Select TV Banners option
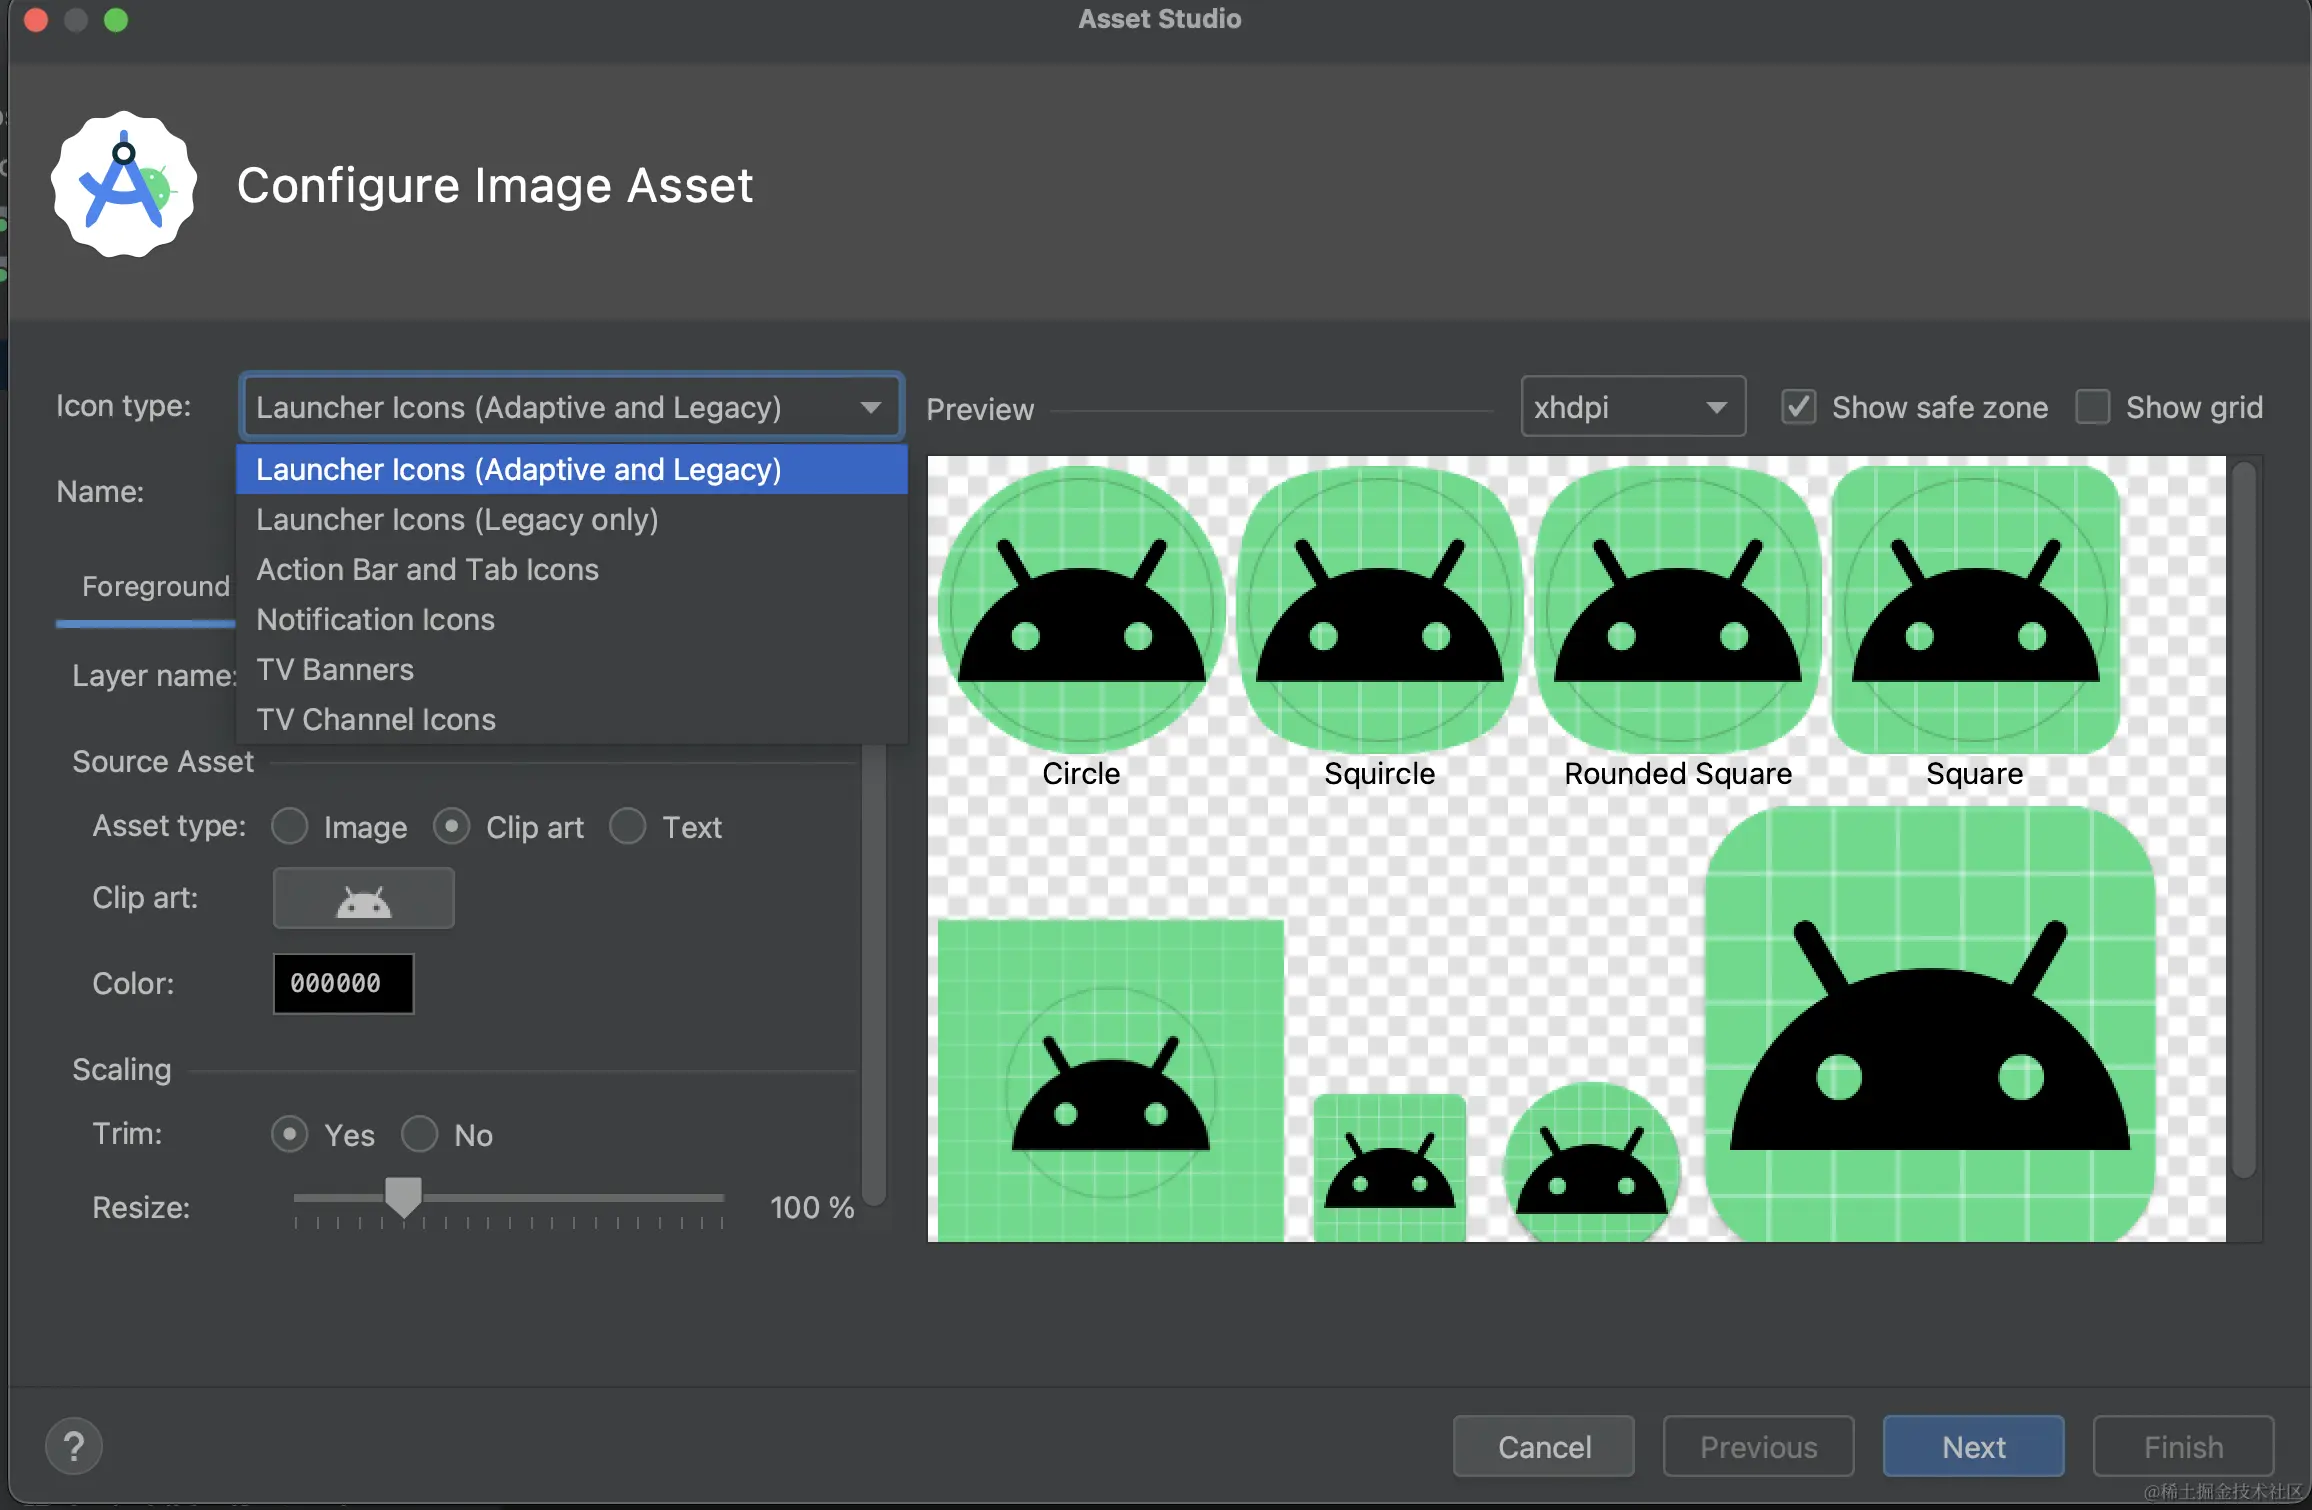Viewport: 2312px width, 1510px height. pyautogui.click(x=572, y=669)
